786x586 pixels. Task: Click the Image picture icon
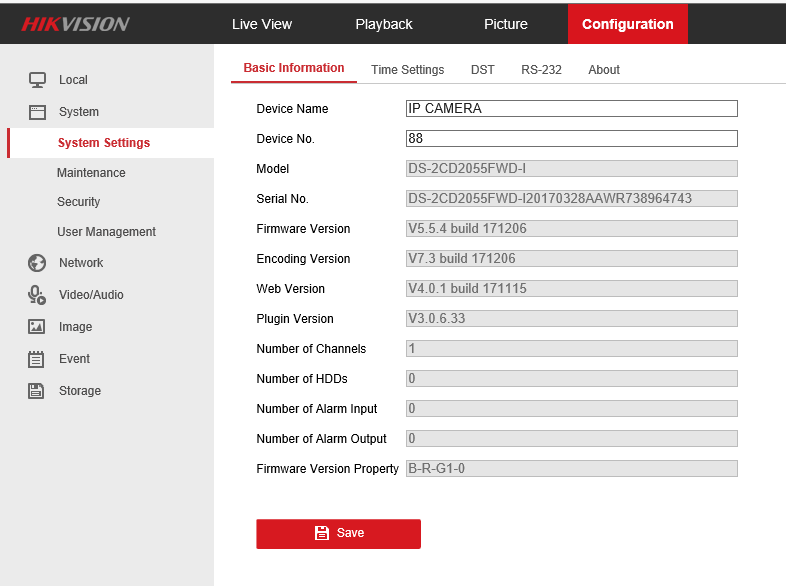[37, 327]
